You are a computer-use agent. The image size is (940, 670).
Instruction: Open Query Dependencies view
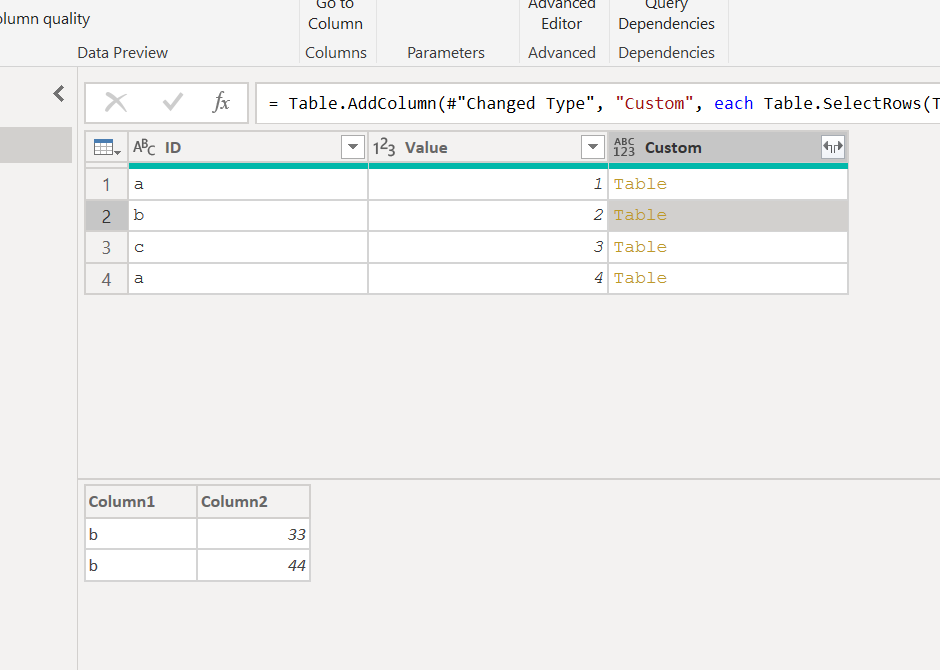point(667,16)
